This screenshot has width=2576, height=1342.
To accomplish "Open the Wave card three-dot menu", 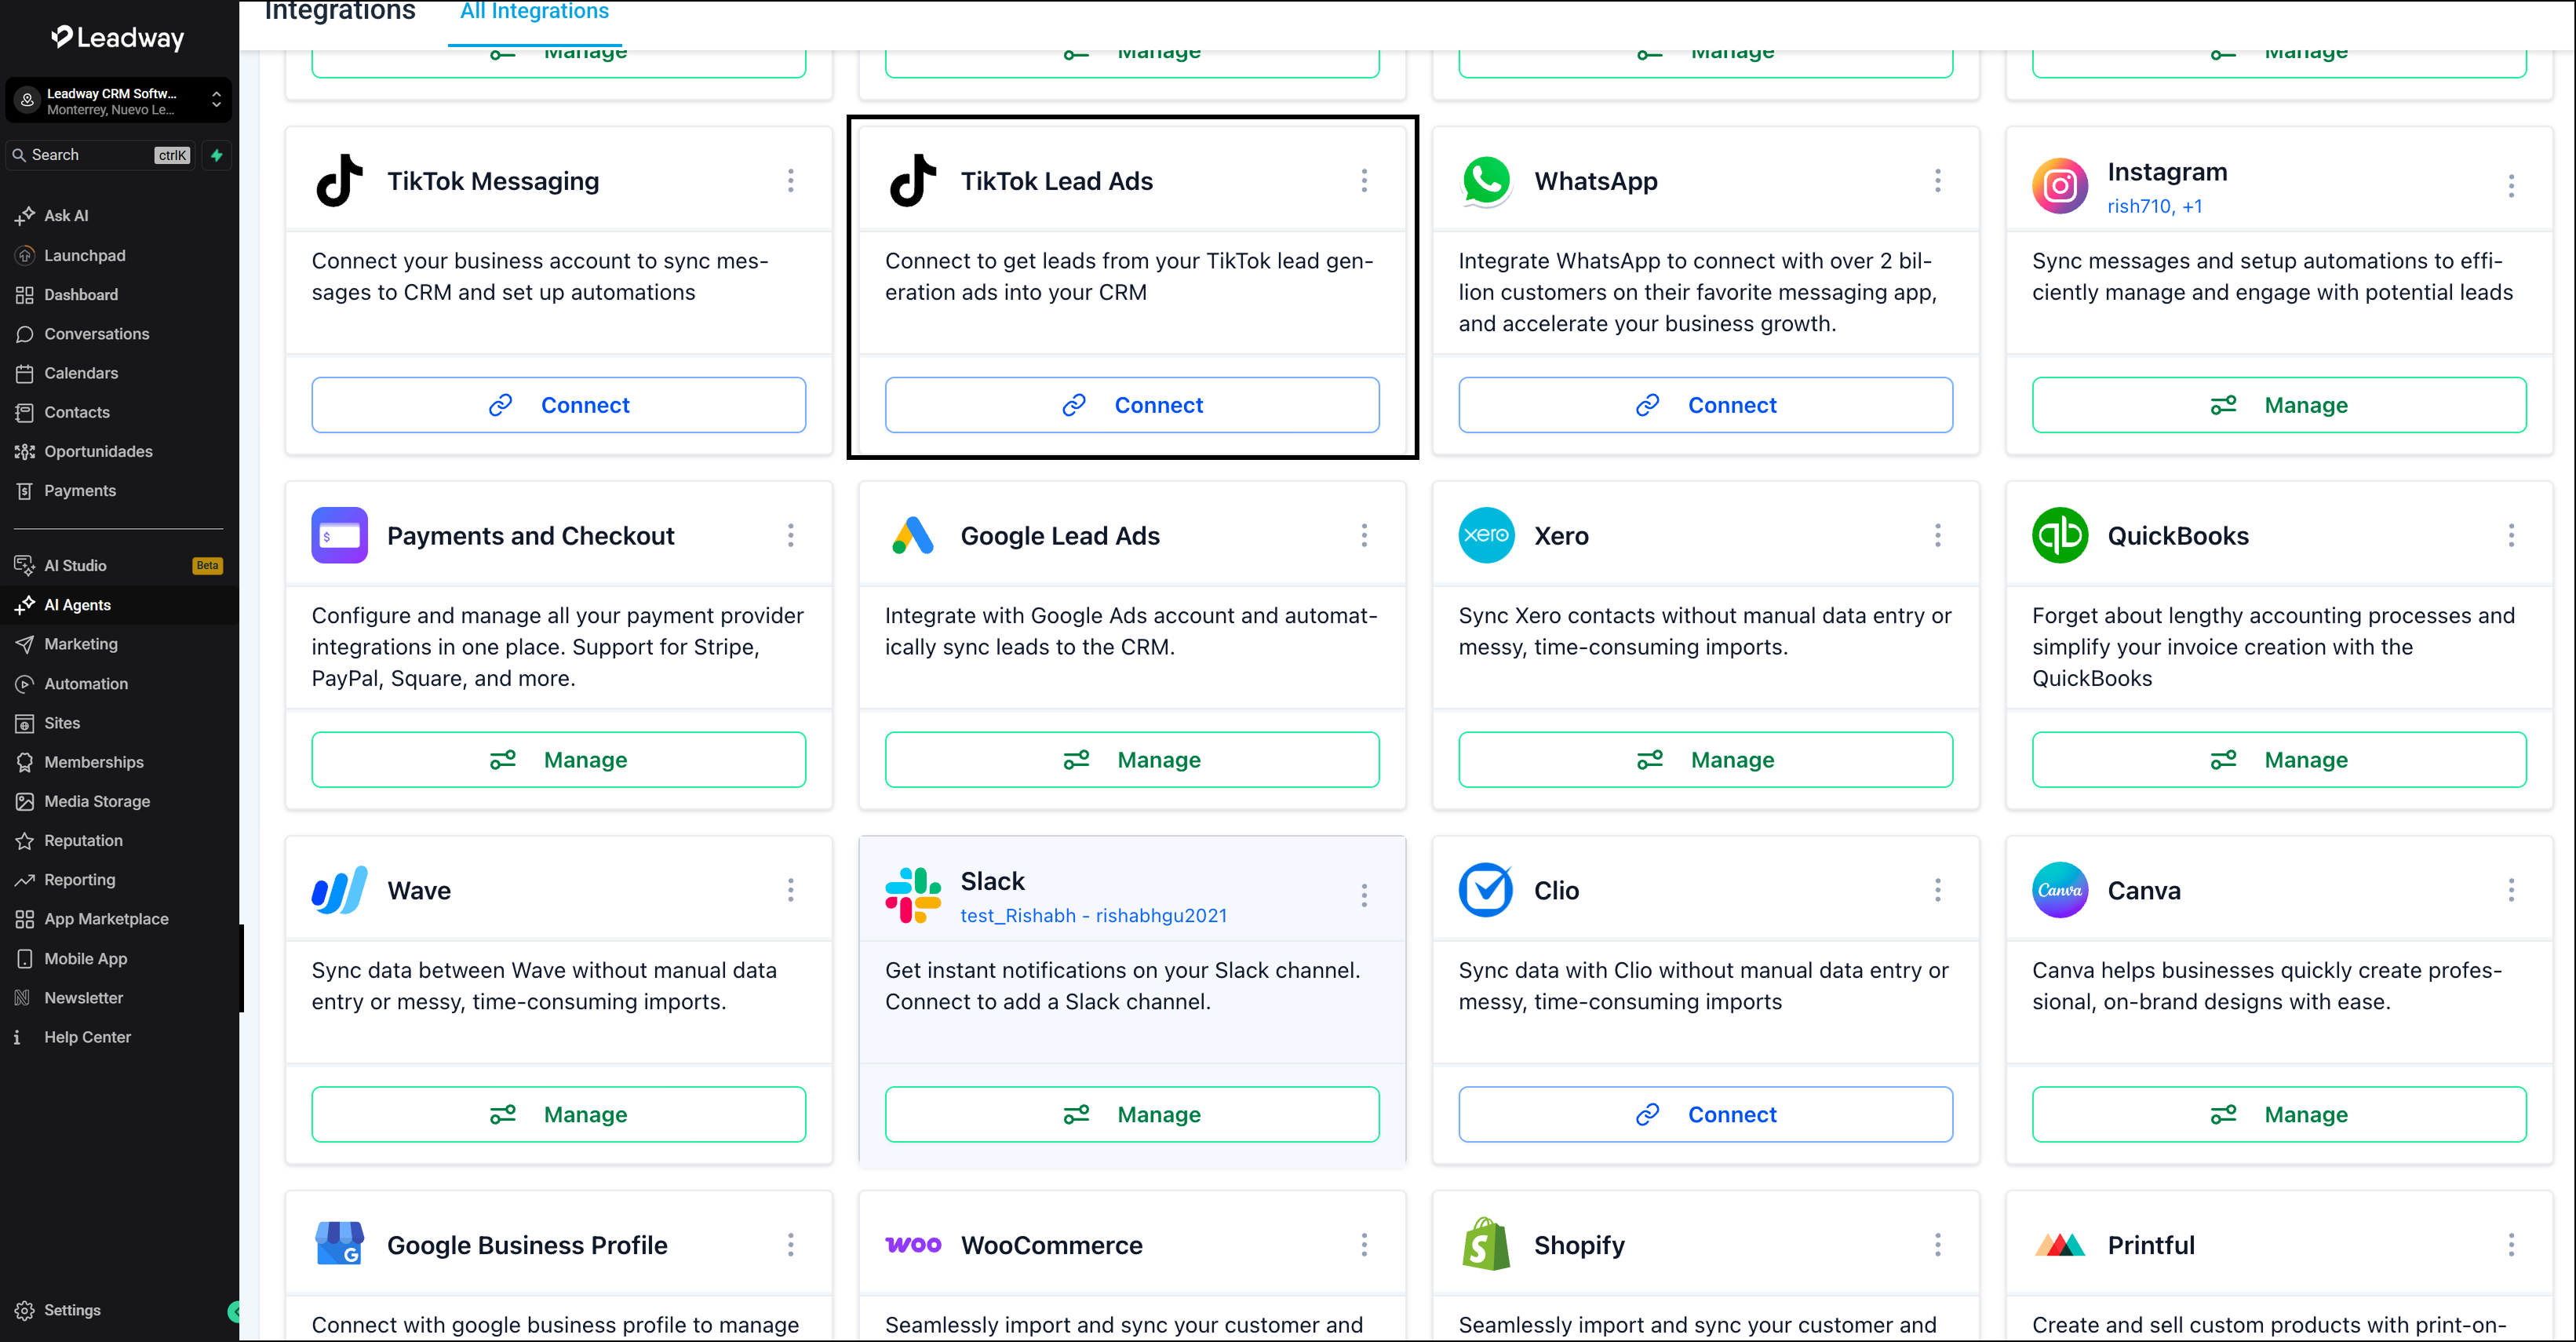I will pos(791,891).
